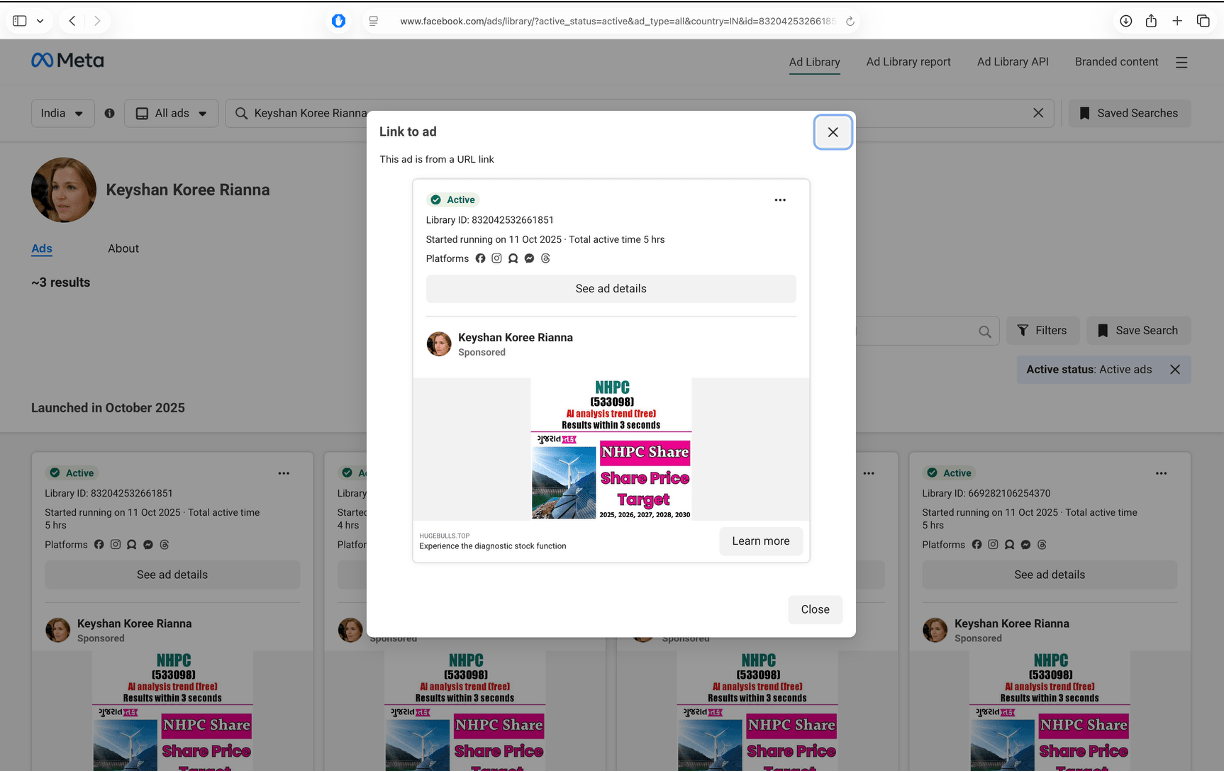
Task: Click Messenger platform icon on card 669282106254370
Action: [1025, 545]
